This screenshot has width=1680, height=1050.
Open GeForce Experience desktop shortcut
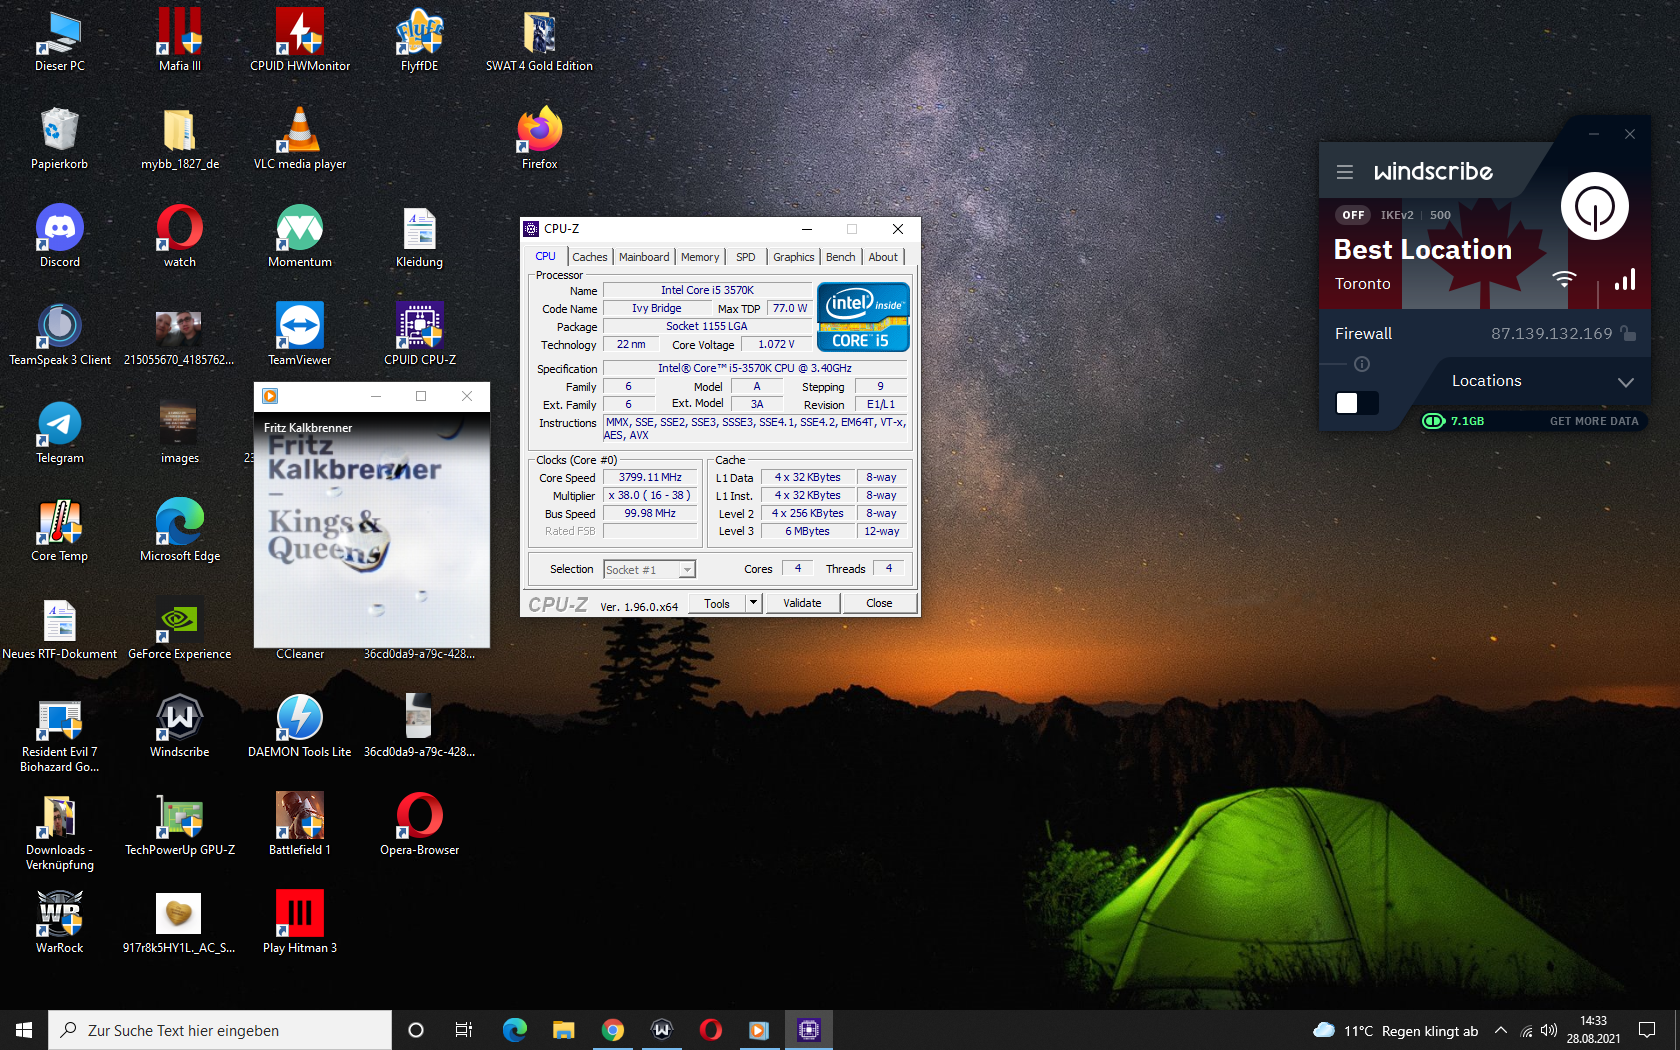click(180, 629)
